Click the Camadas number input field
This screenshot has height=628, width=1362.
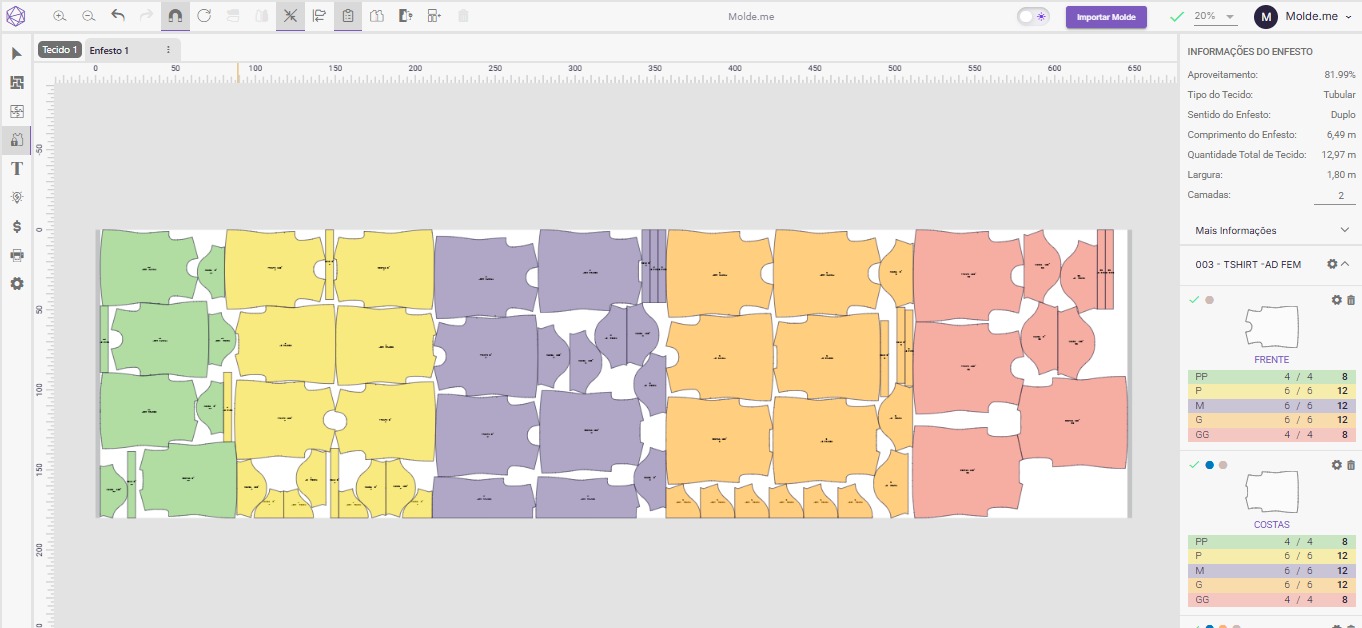pyautogui.click(x=1333, y=195)
